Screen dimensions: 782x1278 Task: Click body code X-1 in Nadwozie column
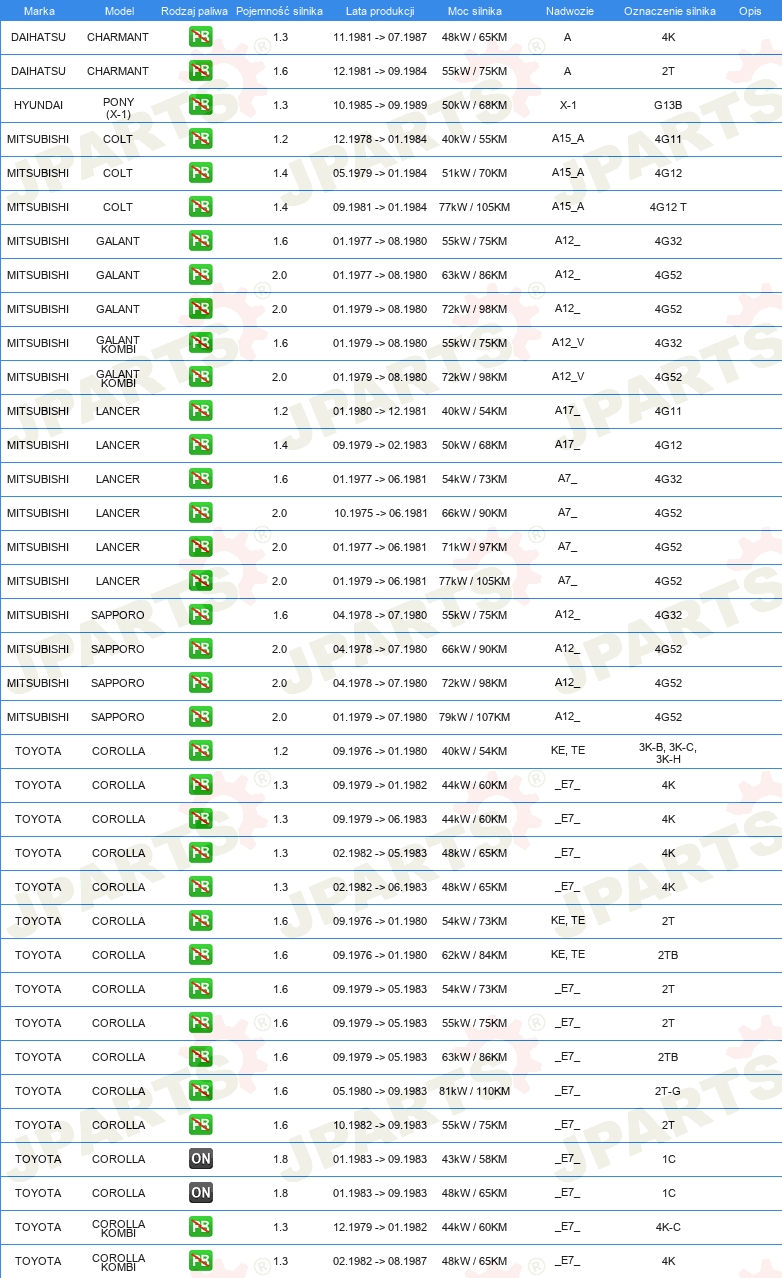coord(568,105)
